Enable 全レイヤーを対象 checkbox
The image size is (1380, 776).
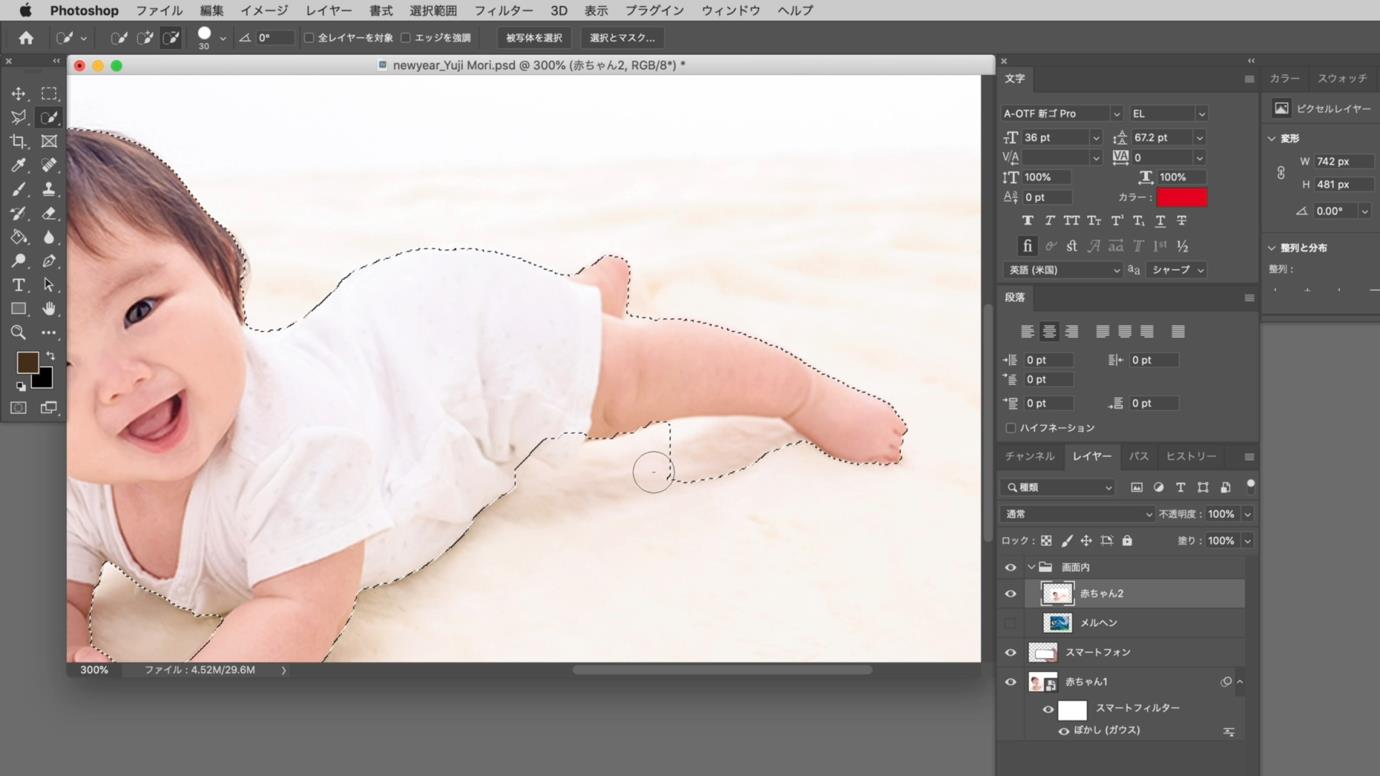point(309,38)
